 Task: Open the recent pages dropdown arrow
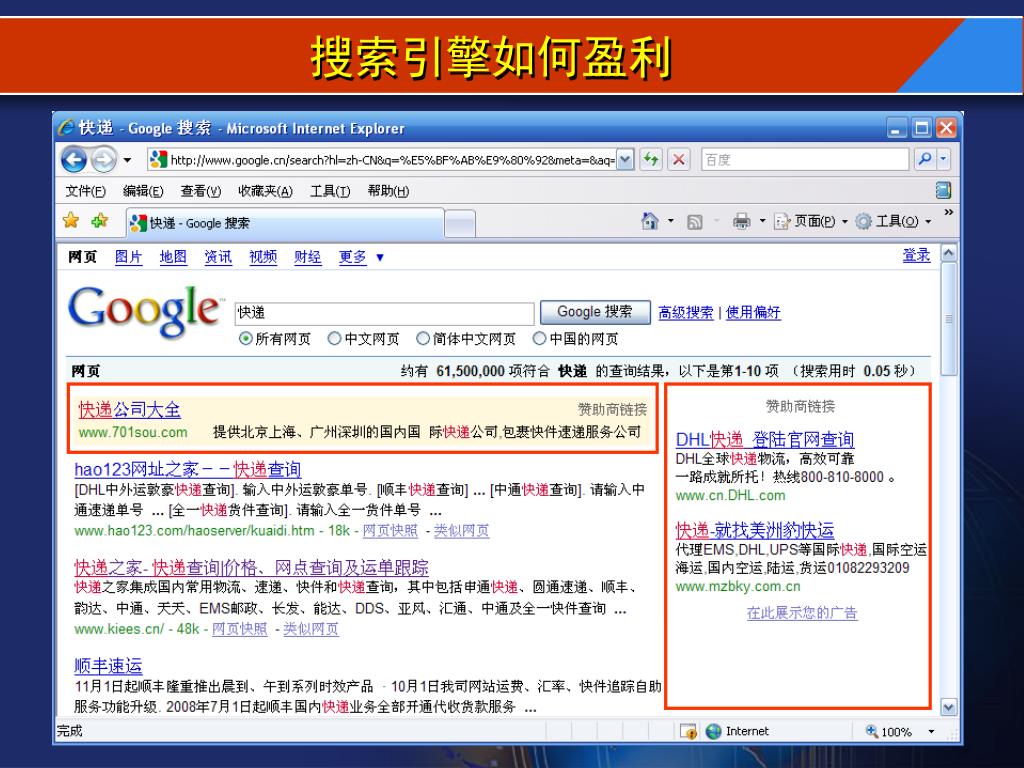127,160
